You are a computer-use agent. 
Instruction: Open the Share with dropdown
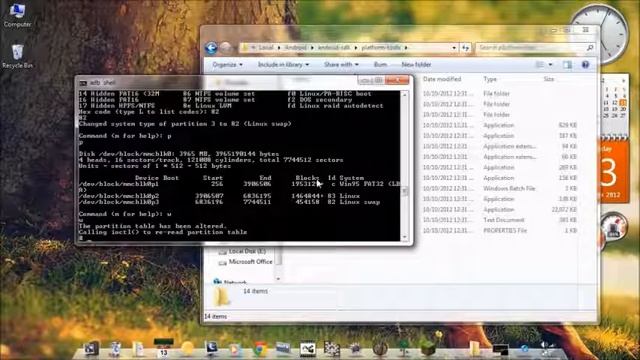point(341,64)
